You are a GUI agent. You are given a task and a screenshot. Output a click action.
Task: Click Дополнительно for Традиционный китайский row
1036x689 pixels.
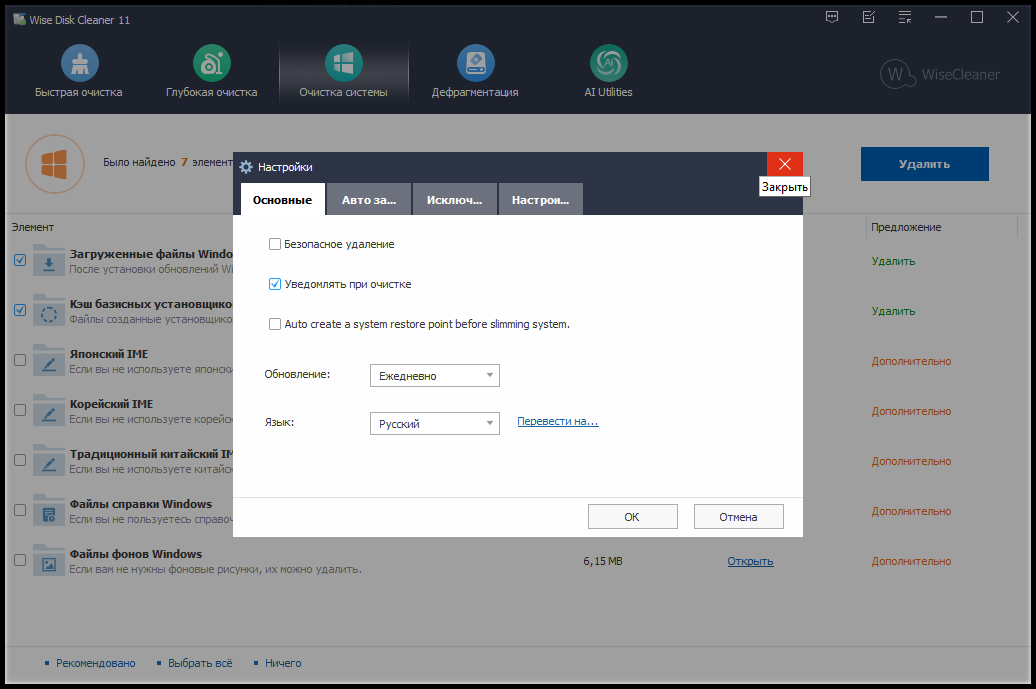911,461
